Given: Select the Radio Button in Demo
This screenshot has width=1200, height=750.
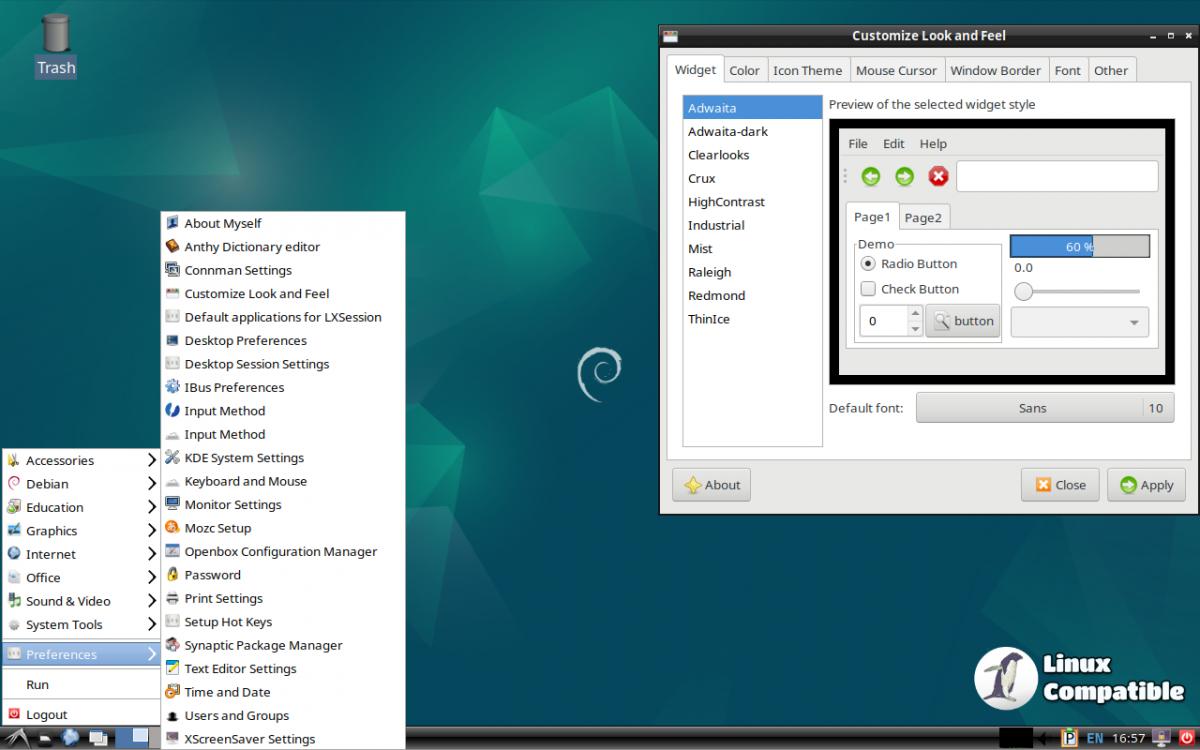Looking at the screenshot, I should [868, 264].
